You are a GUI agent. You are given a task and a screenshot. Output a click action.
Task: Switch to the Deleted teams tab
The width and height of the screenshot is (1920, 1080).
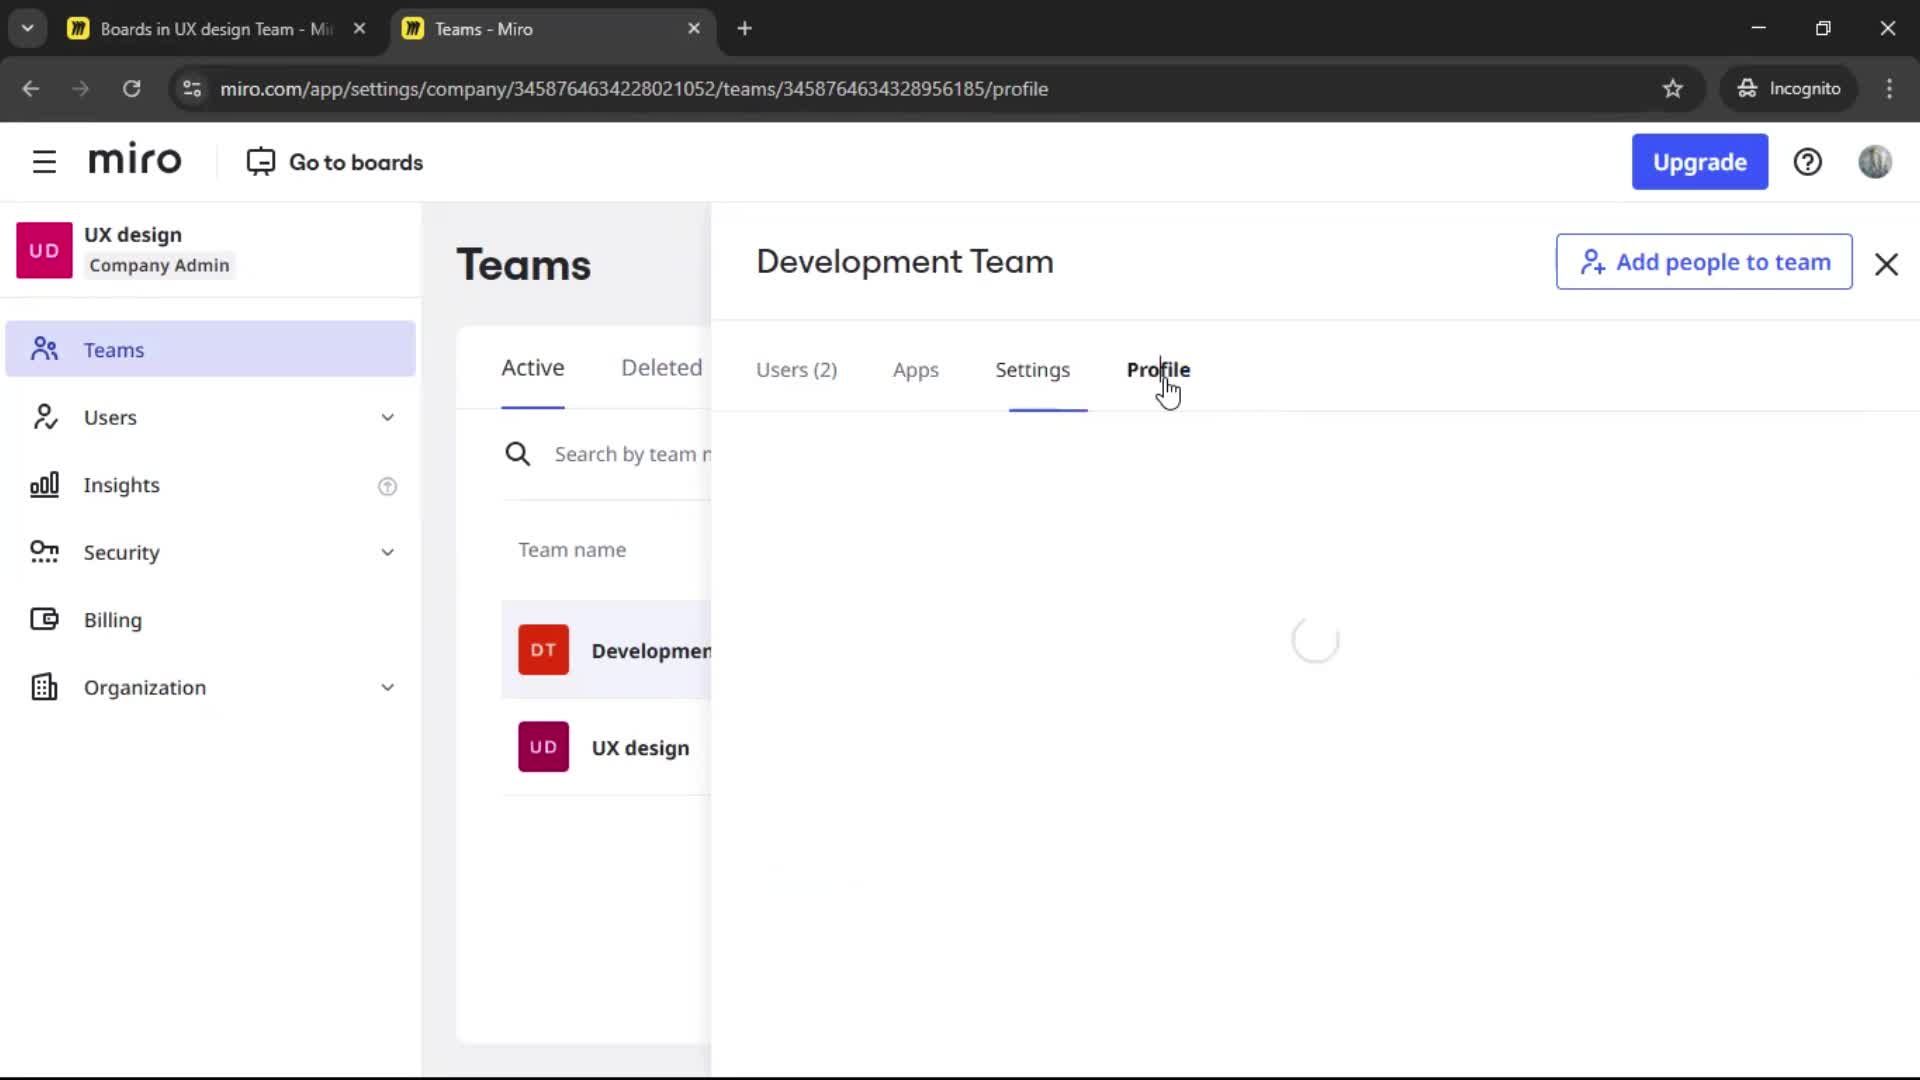click(x=661, y=368)
